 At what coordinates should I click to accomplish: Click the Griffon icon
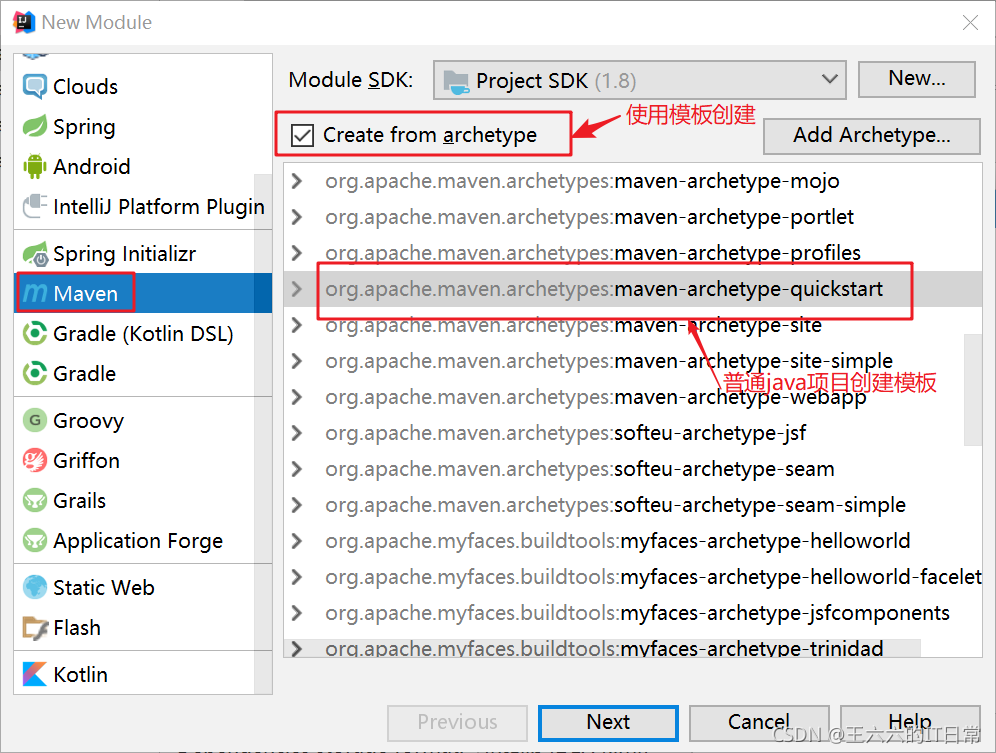coord(34,461)
